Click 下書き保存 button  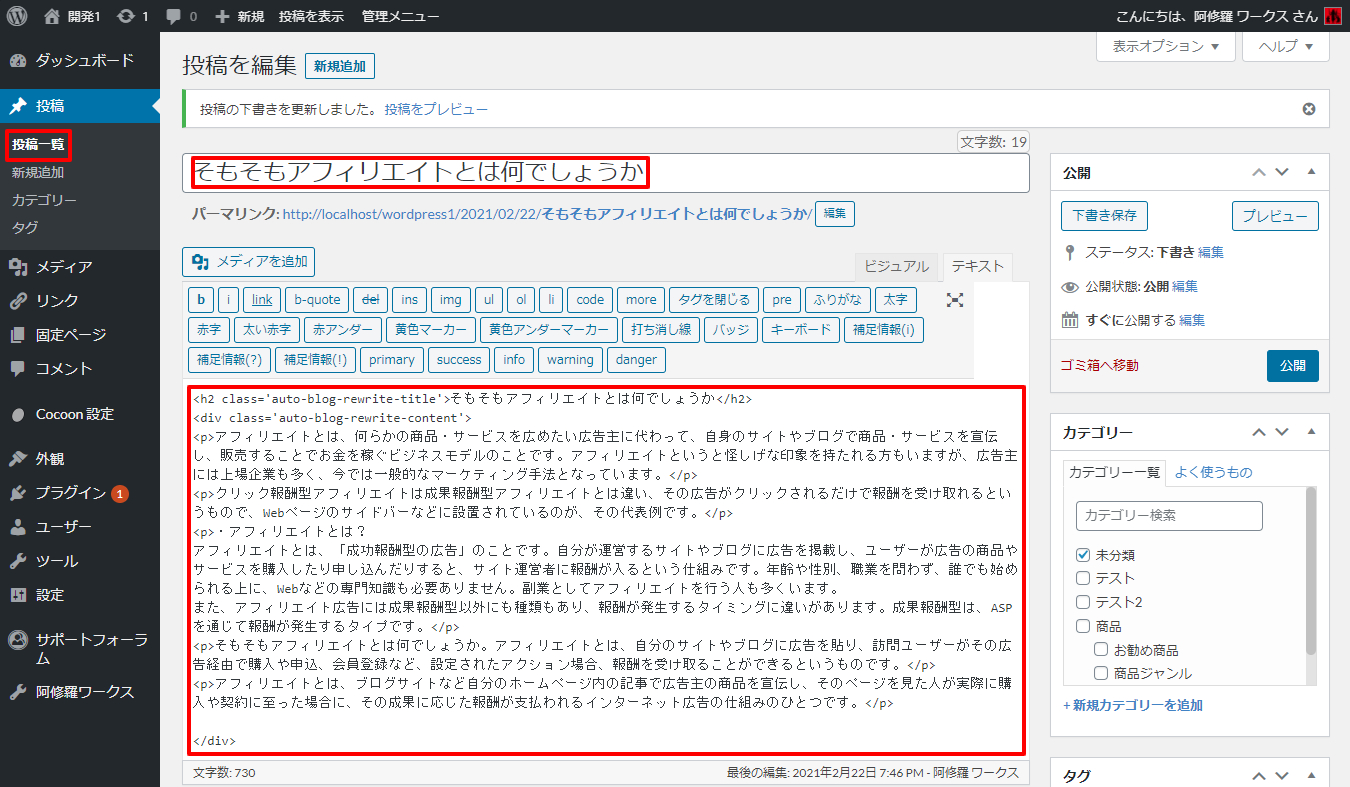pyautogui.click(x=1104, y=216)
